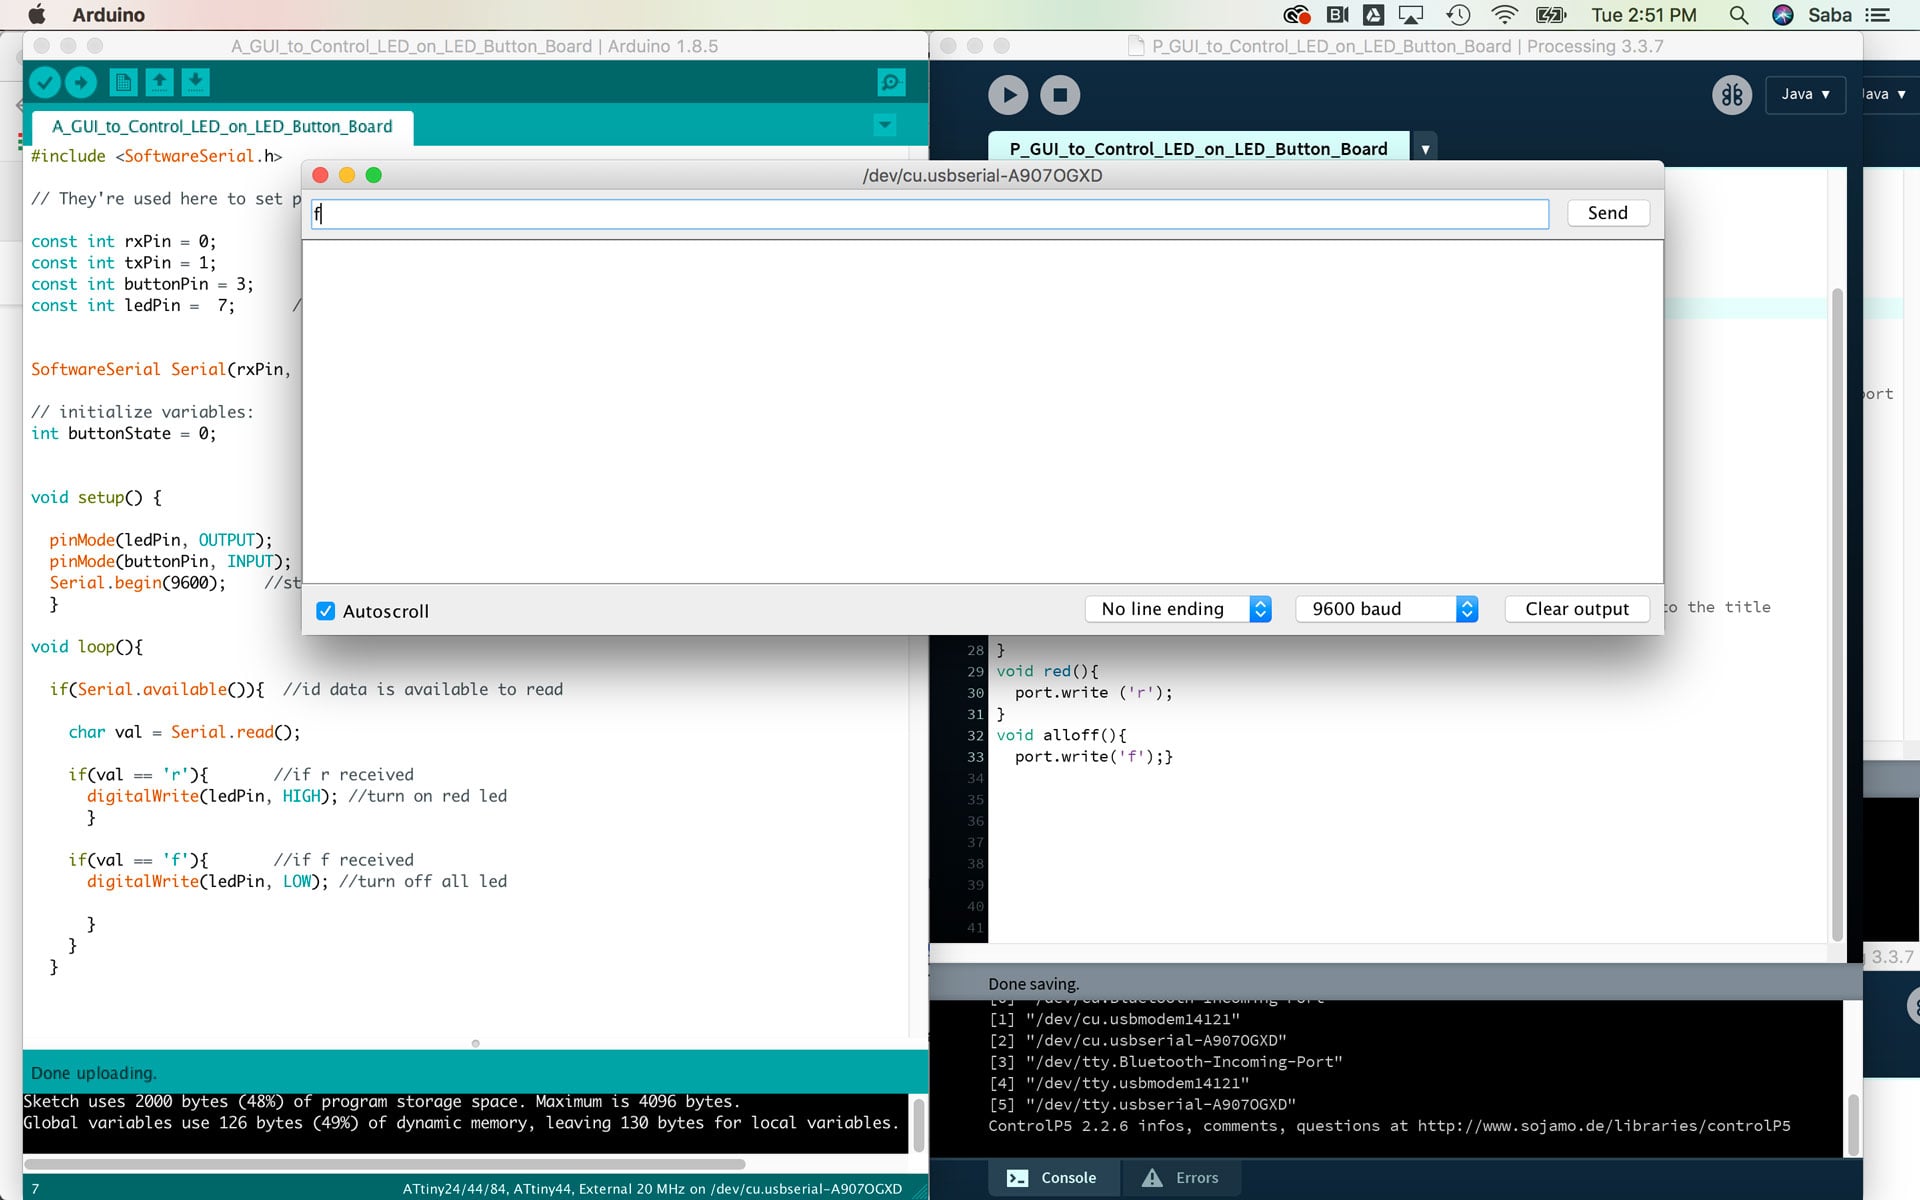Click the Processing editor vertical scrollbar
The height and width of the screenshot is (1200, 1920).
coord(1837,615)
